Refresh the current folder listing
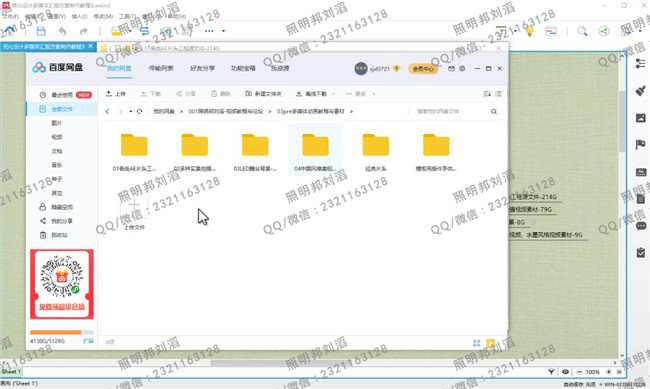The image size is (650, 389). pyautogui.click(x=140, y=111)
